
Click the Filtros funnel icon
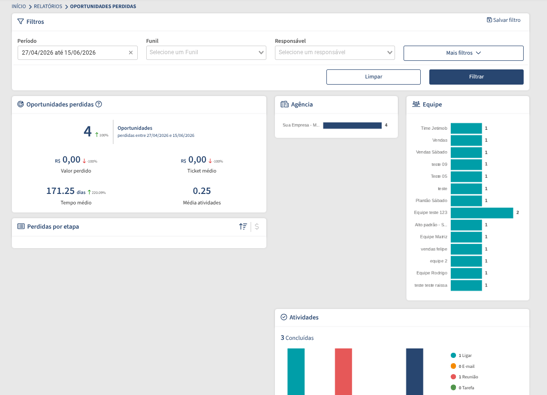tap(21, 22)
